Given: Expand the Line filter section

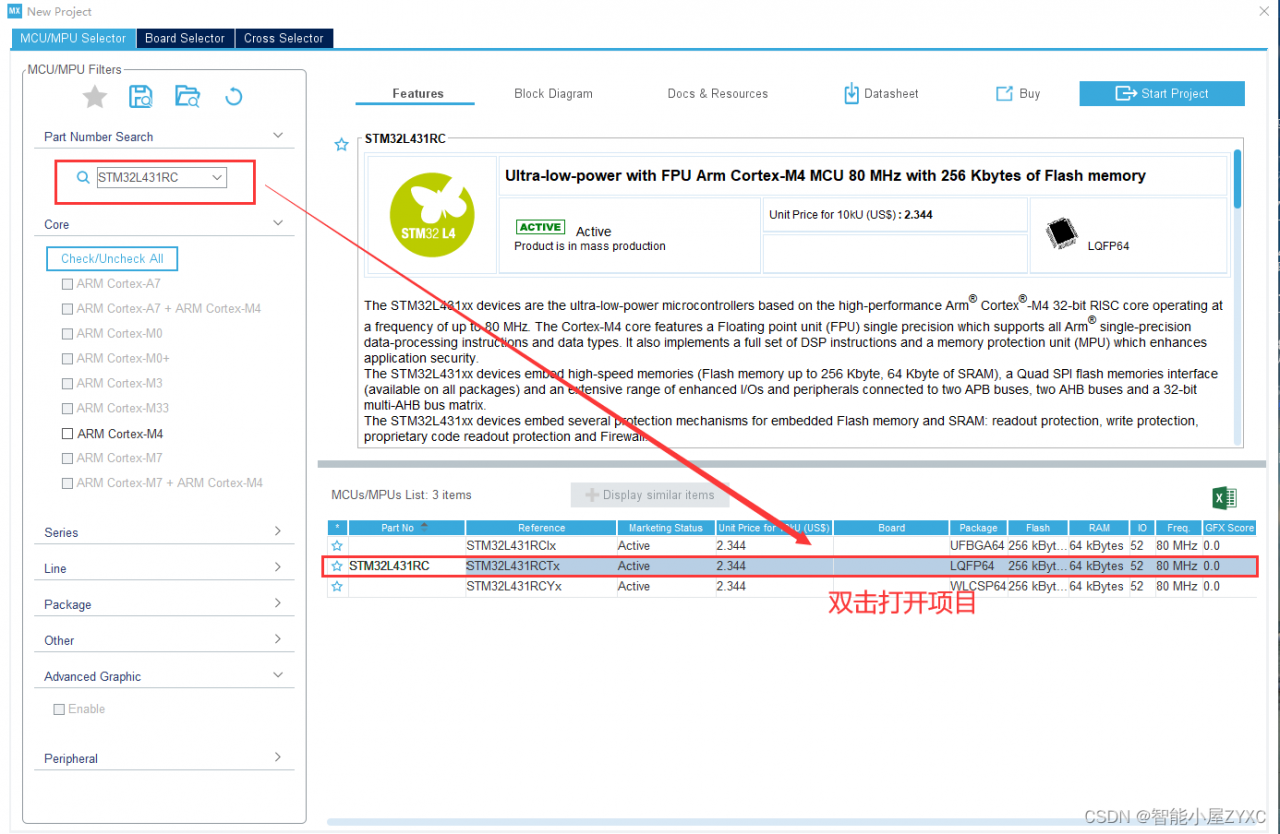Looking at the screenshot, I should click(x=278, y=567).
